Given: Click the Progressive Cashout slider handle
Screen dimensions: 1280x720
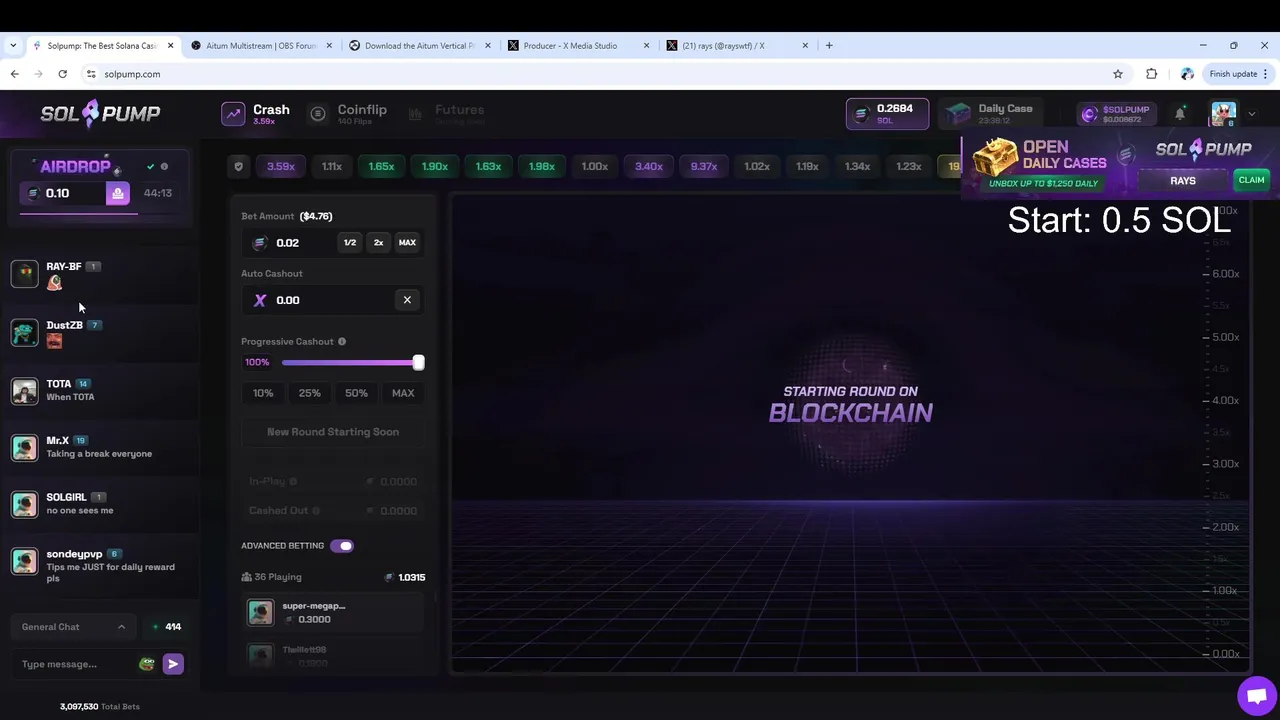Looking at the screenshot, I should click(418, 362).
